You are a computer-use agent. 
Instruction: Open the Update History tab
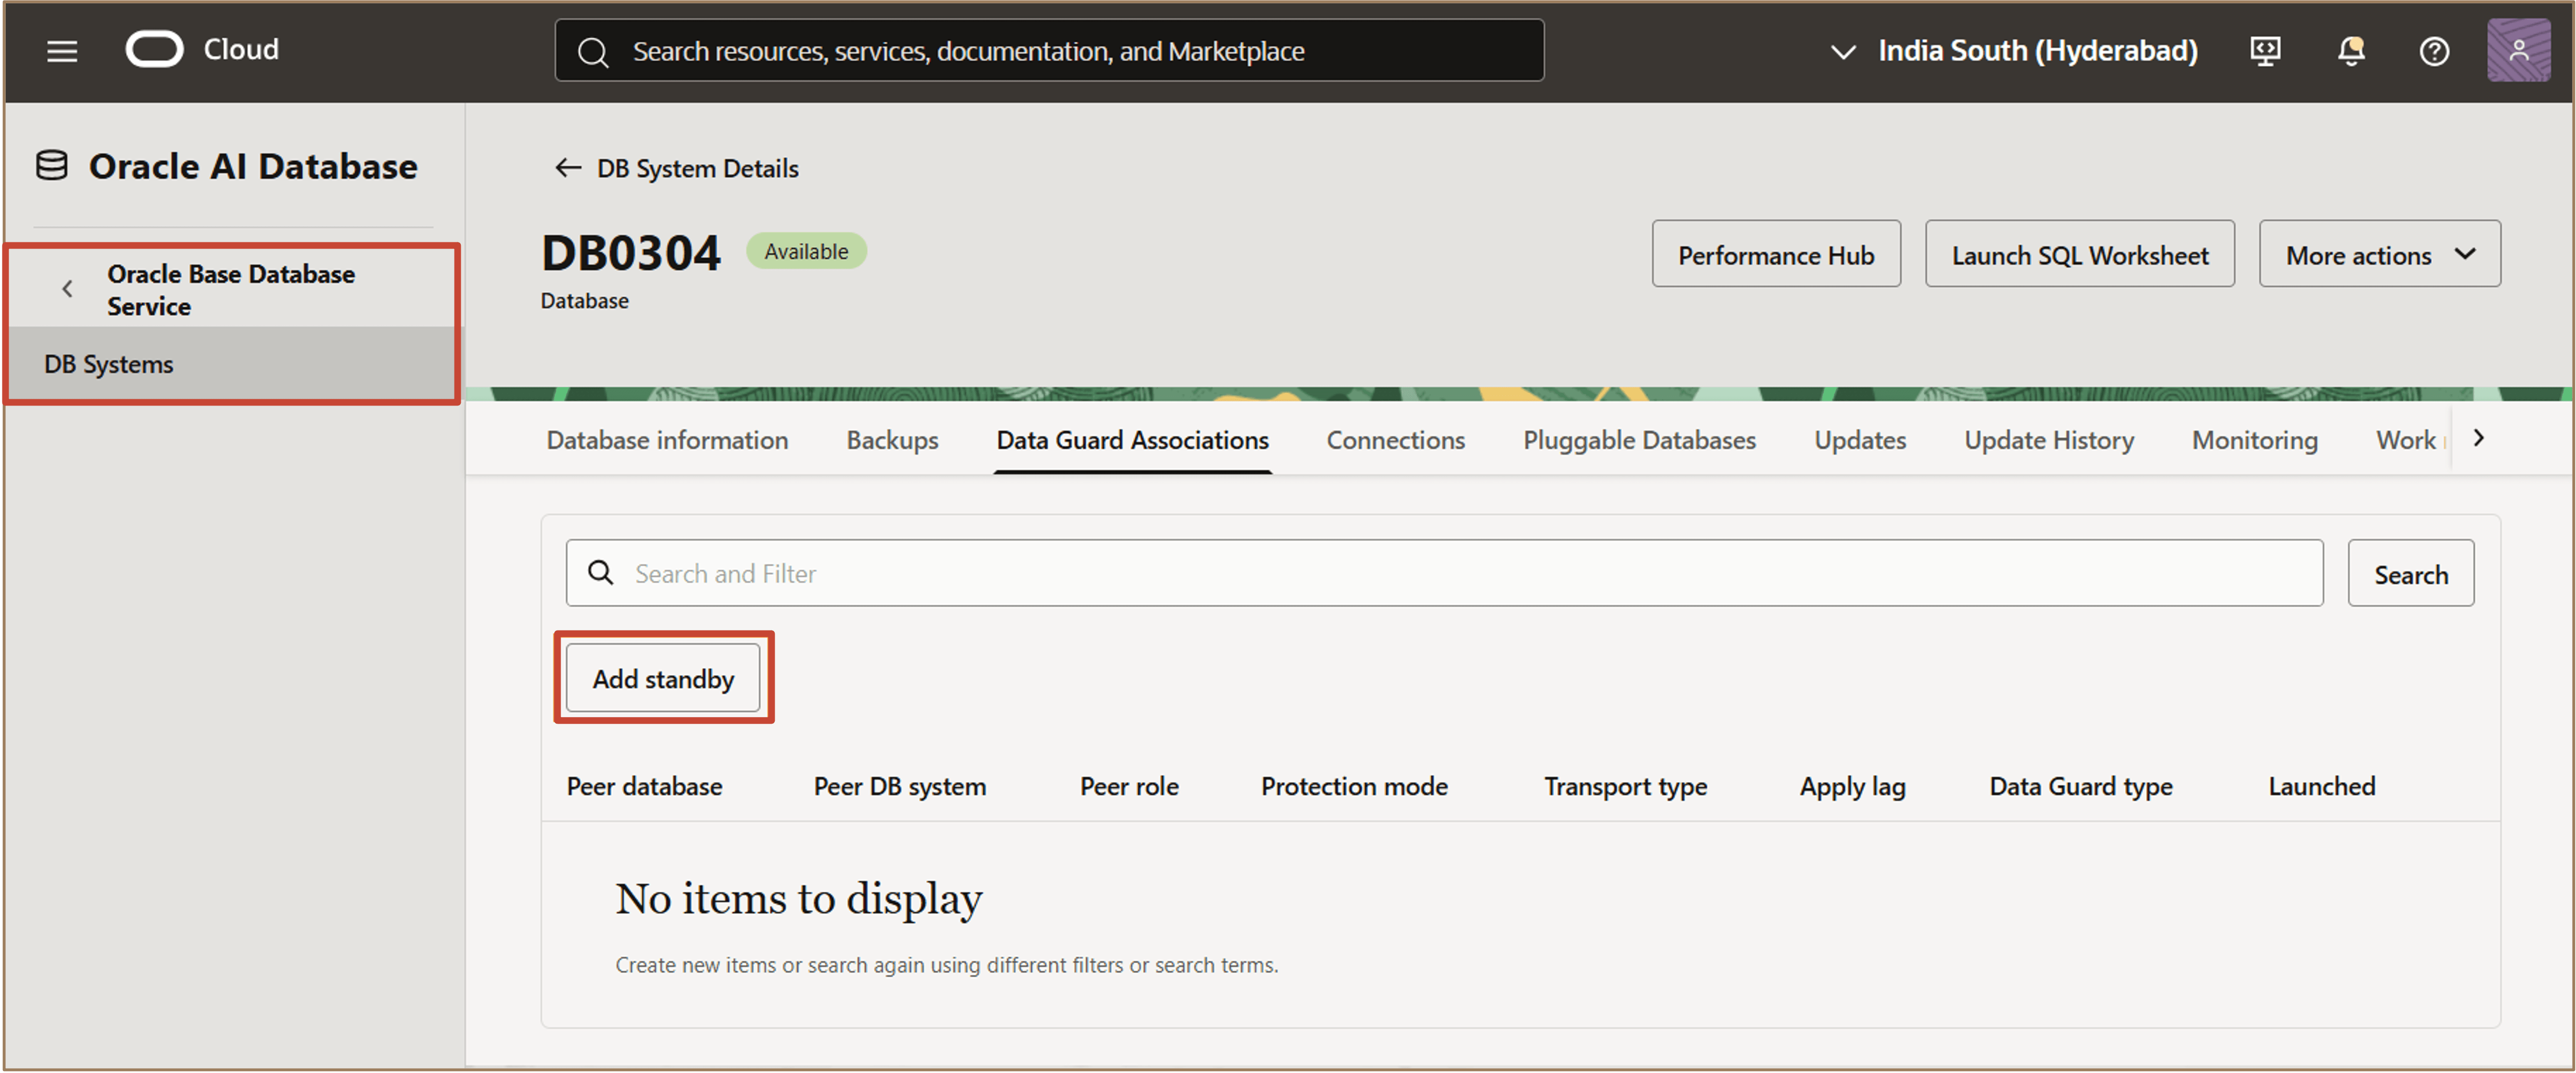[2048, 440]
